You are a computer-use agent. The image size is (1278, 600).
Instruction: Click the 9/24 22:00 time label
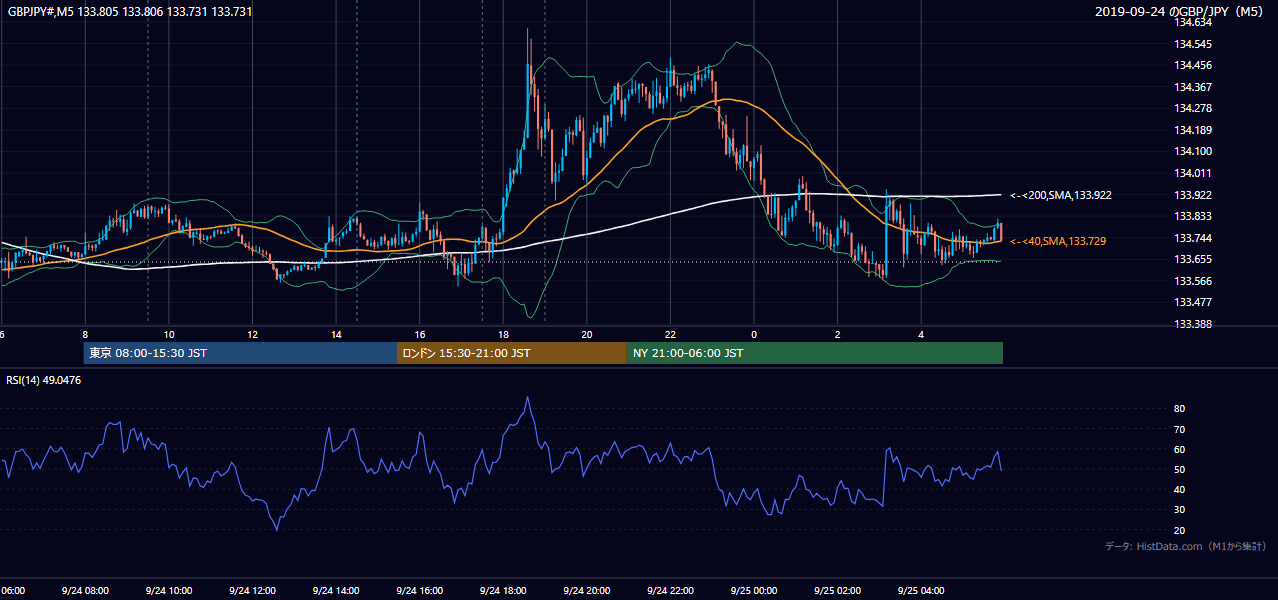click(670, 591)
